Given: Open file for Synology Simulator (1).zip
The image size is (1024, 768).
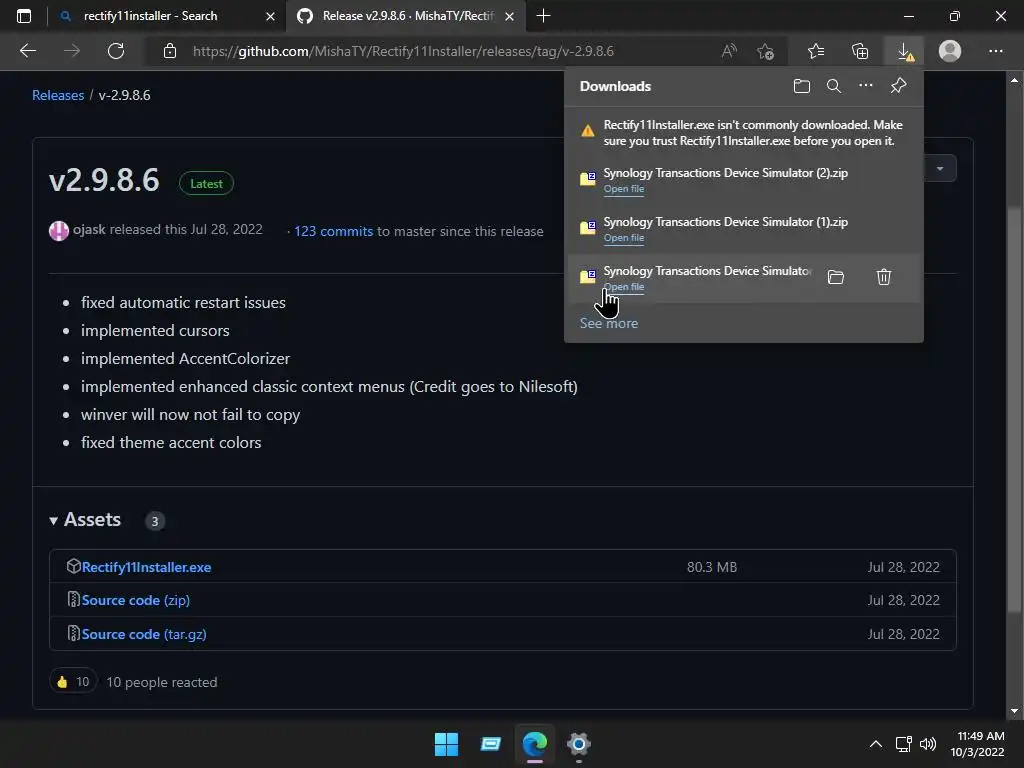Looking at the screenshot, I should [624, 238].
